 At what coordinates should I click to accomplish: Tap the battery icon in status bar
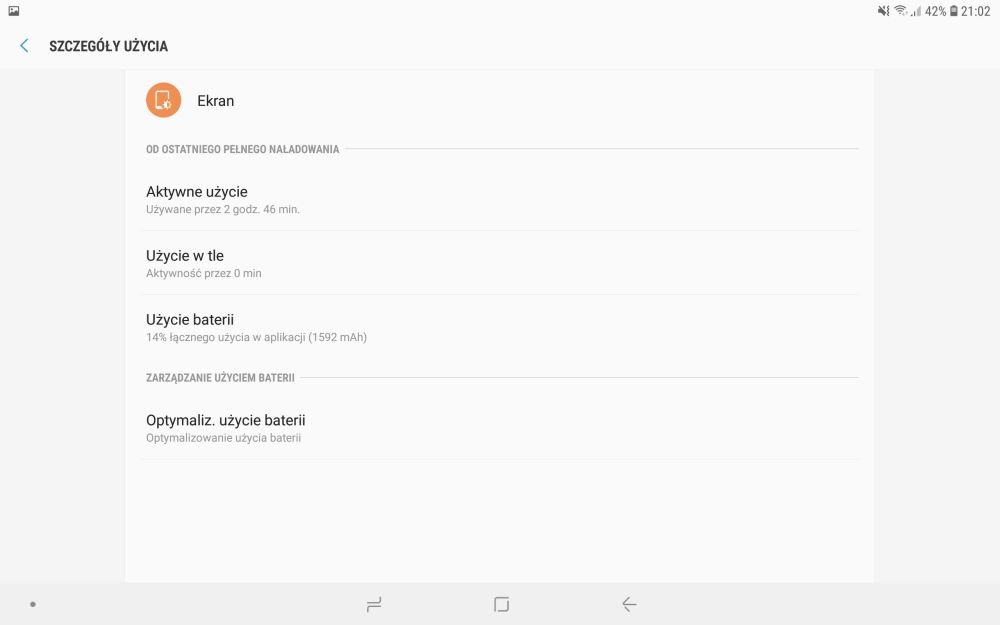(x=953, y=11)
